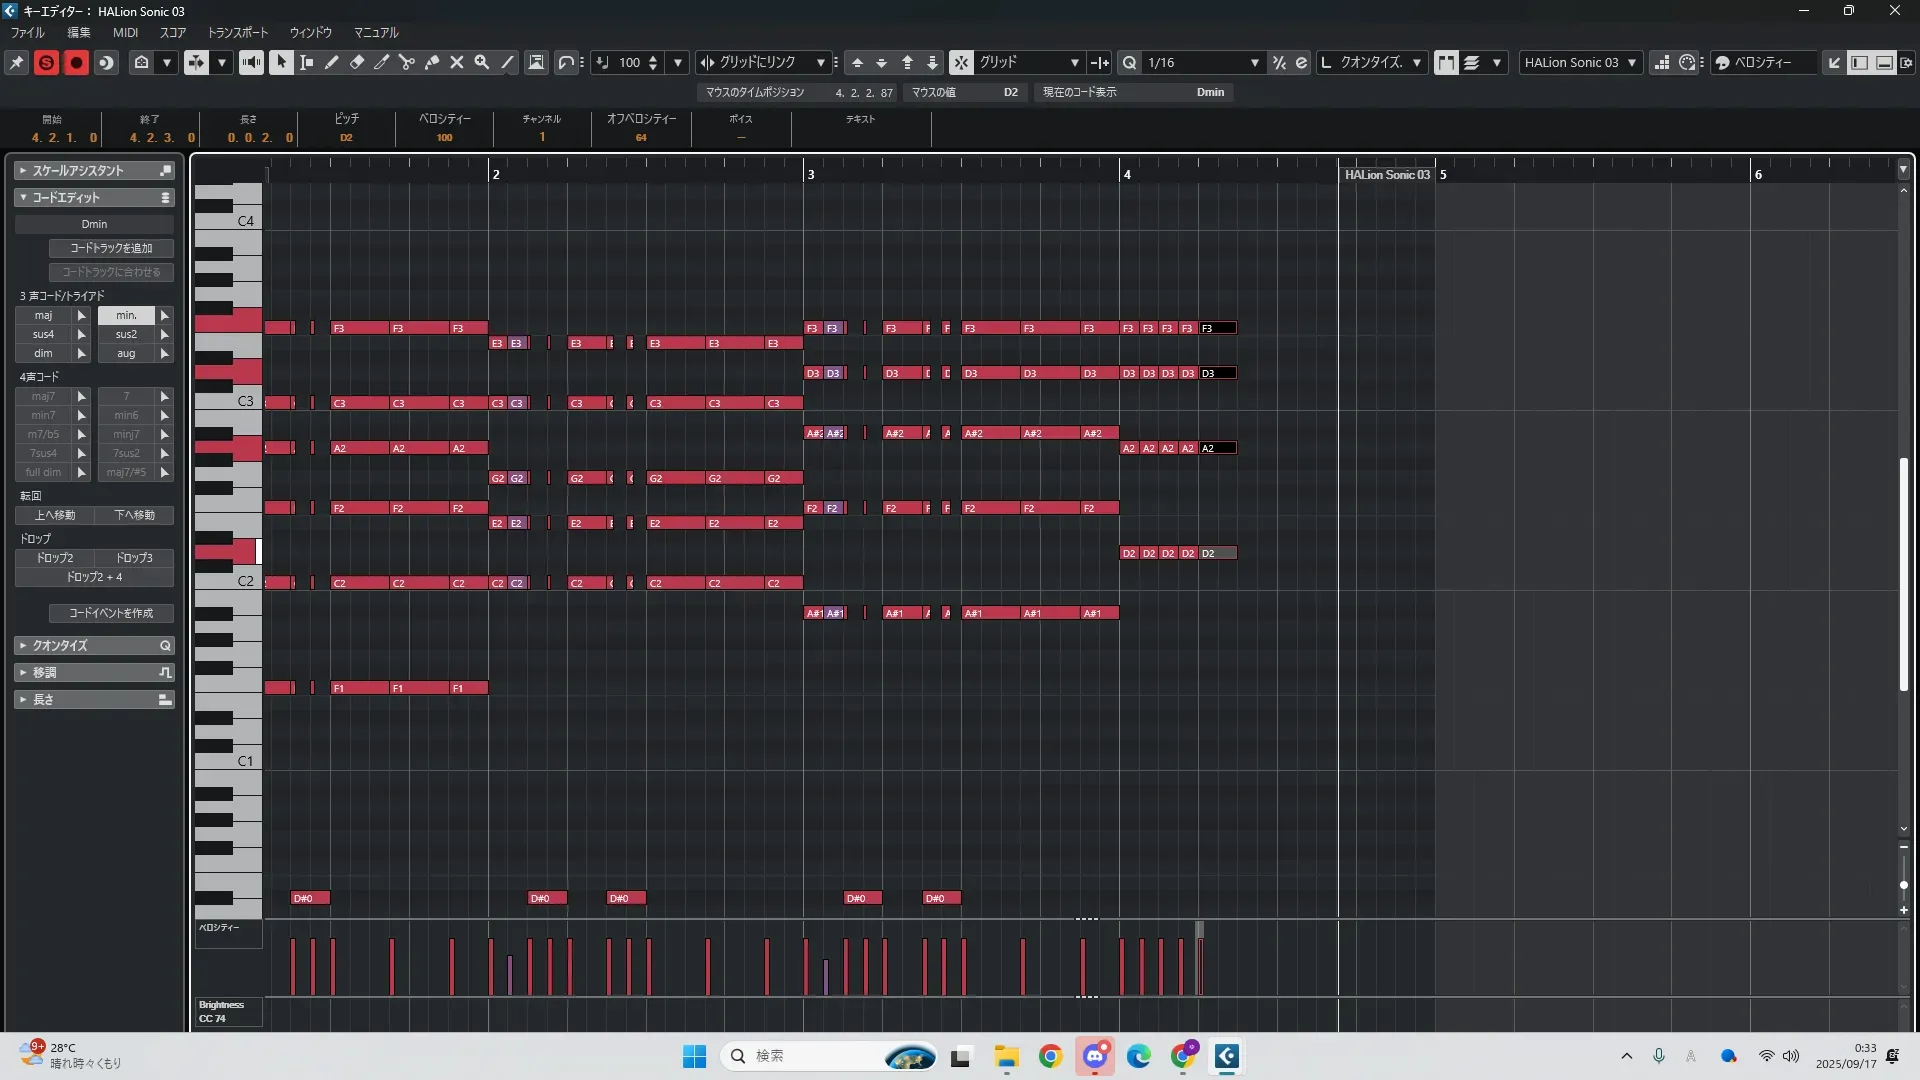Click the ドロップ2 + 4 button
This screenshot has height=1080, width=1920.
click(94, 577)
